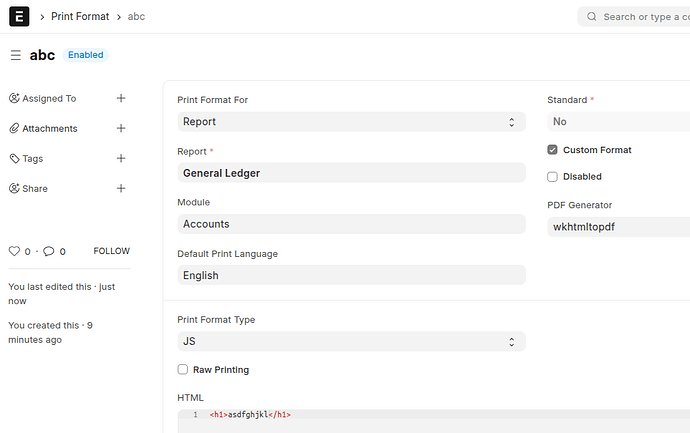Click the heart like icon
Screen dimensions: 690x433
14,251
